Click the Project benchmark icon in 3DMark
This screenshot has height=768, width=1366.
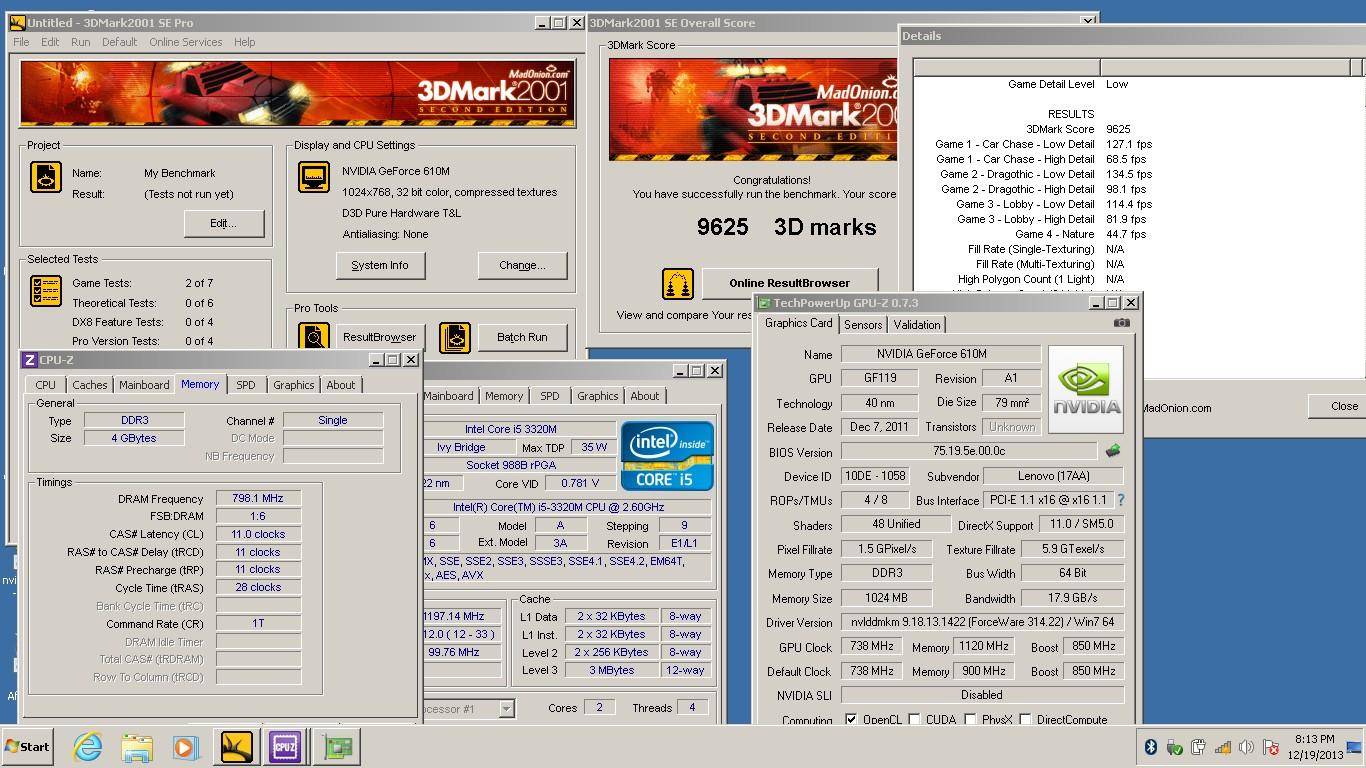46,178
